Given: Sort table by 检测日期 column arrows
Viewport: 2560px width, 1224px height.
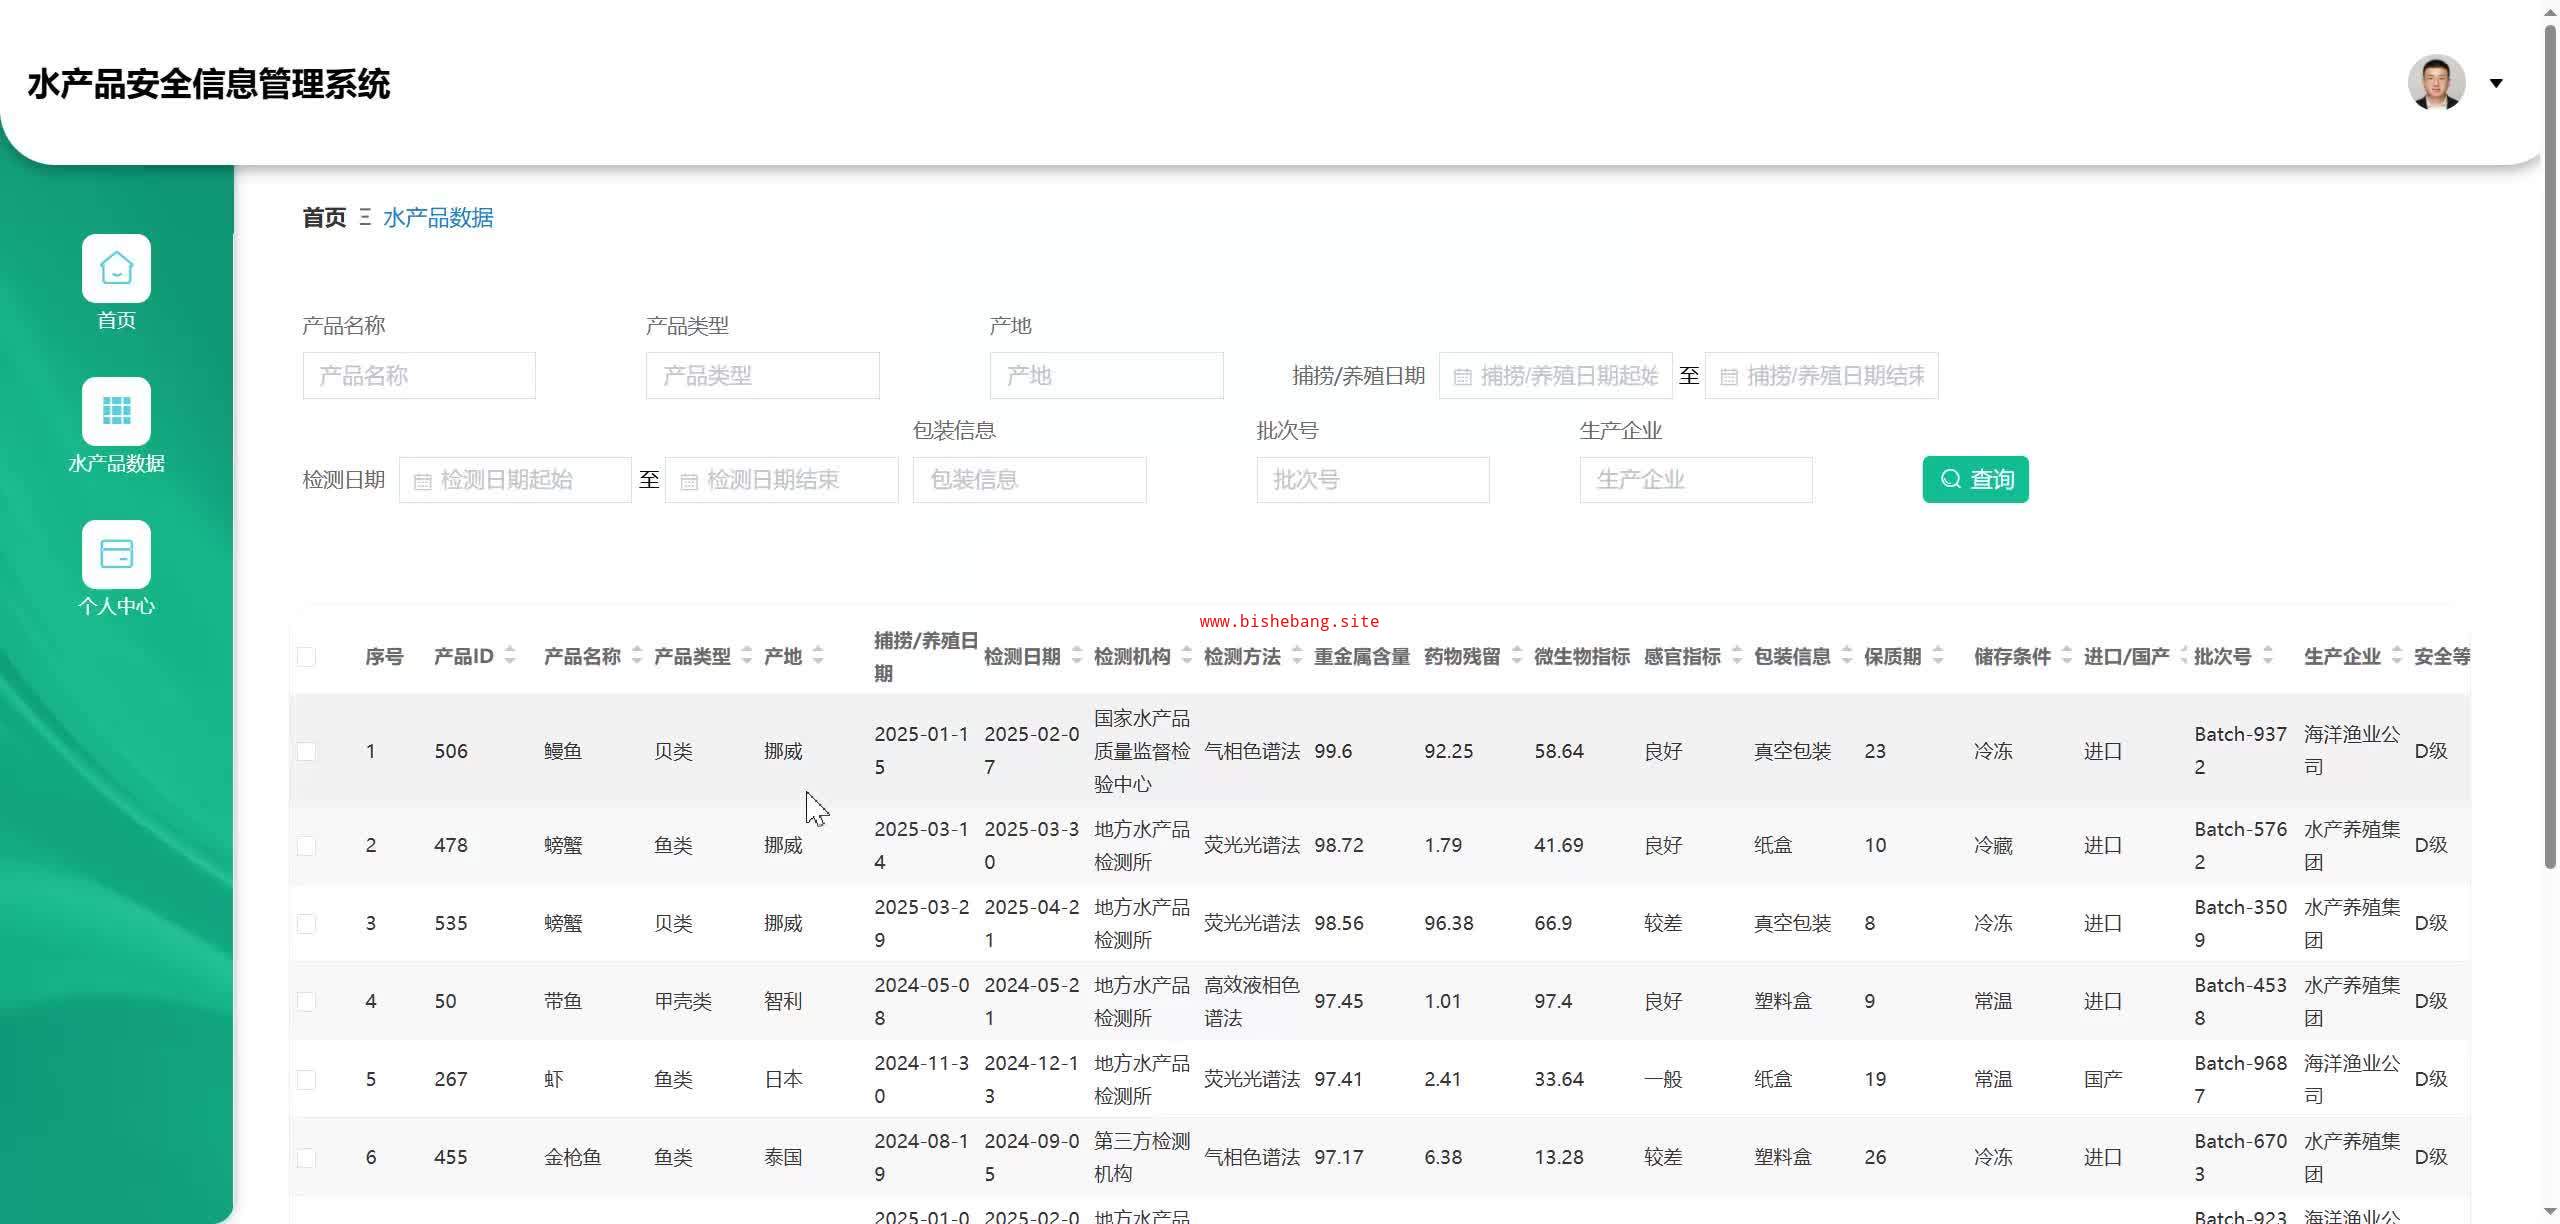Looking at the screenshot, I should [x=1077, y=656].
